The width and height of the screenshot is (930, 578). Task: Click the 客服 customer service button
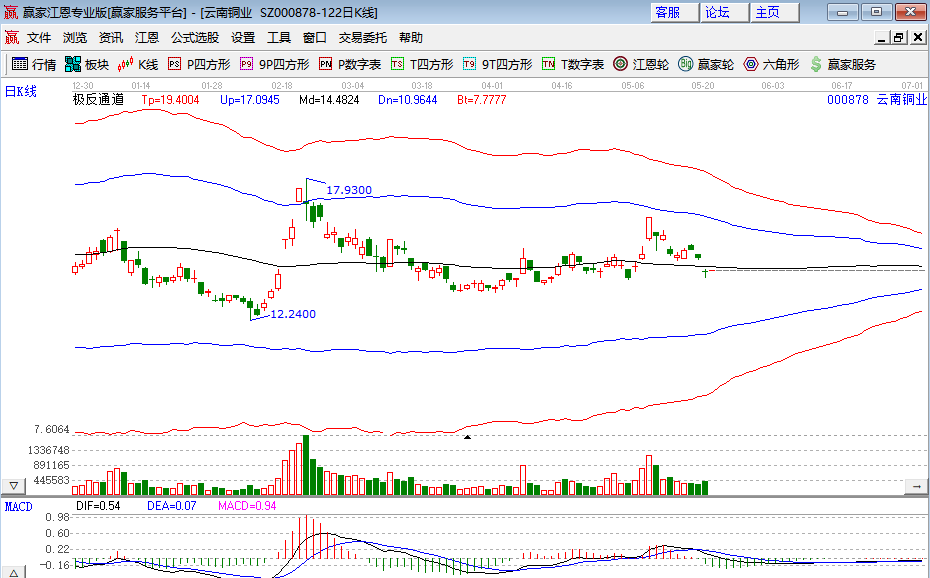[675, 12]
